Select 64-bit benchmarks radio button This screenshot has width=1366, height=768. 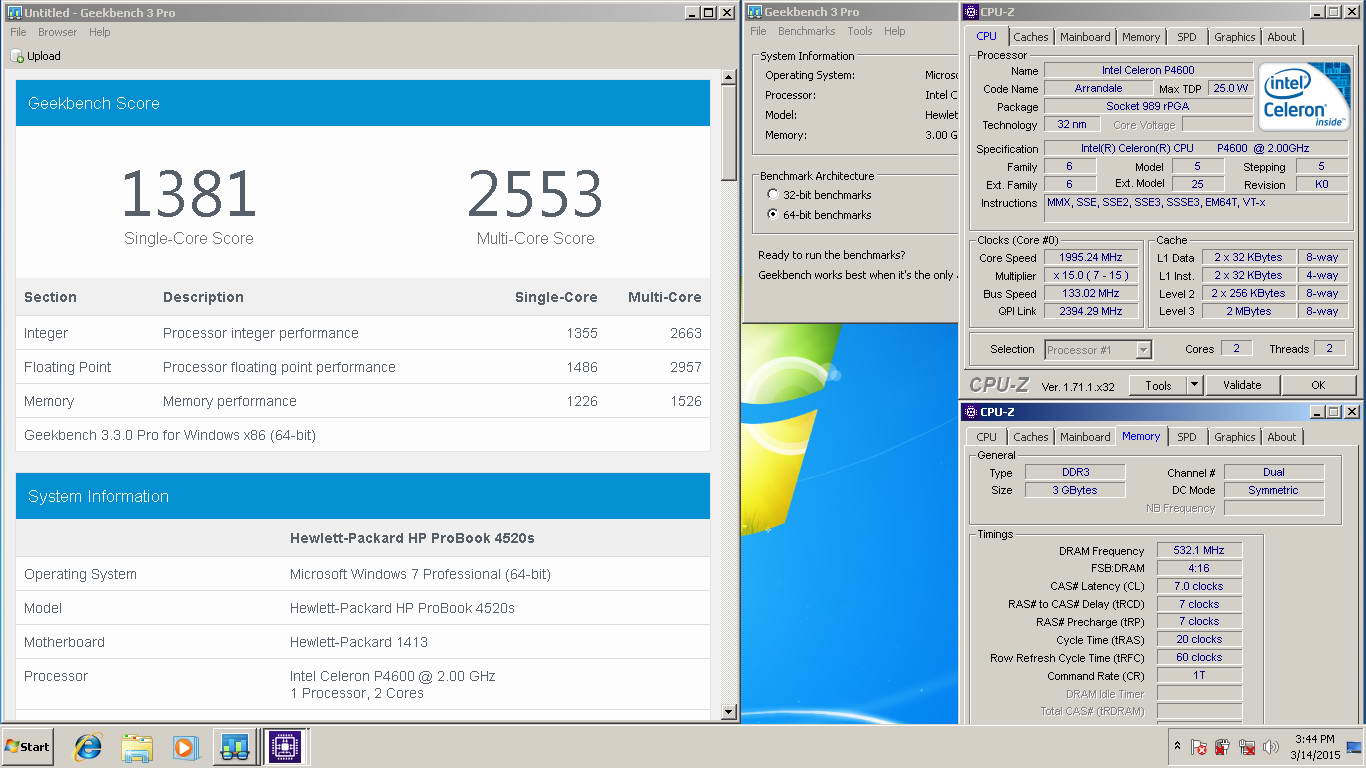pos(772,215)
